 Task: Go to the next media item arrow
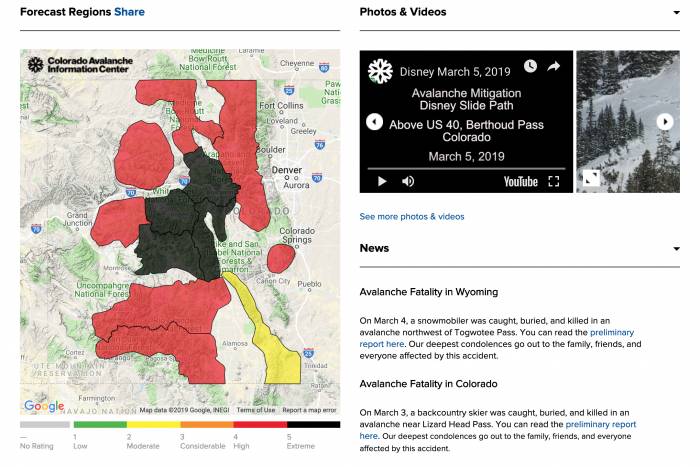(x=665, y=121)
